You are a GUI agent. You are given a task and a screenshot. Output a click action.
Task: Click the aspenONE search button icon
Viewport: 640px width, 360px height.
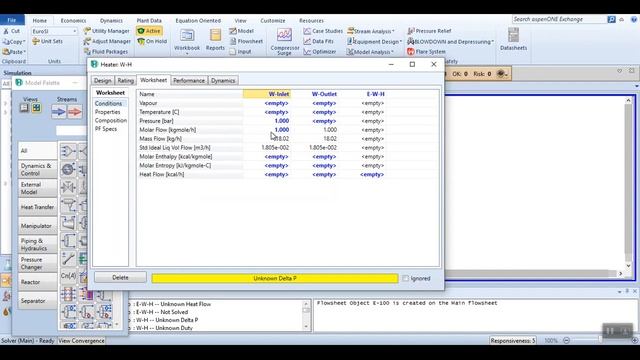(611, 19)
